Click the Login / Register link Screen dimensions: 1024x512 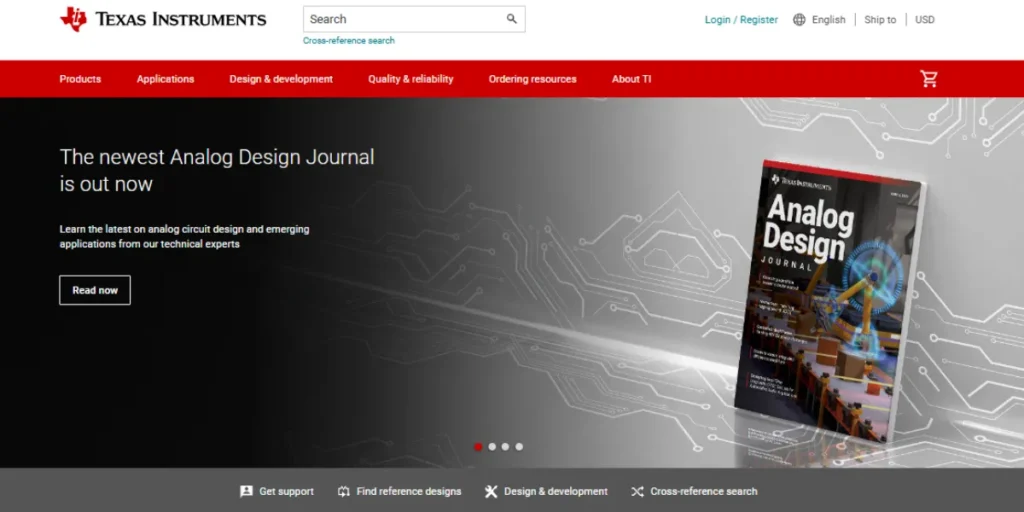pyautogui.click(x=741, y=20)
